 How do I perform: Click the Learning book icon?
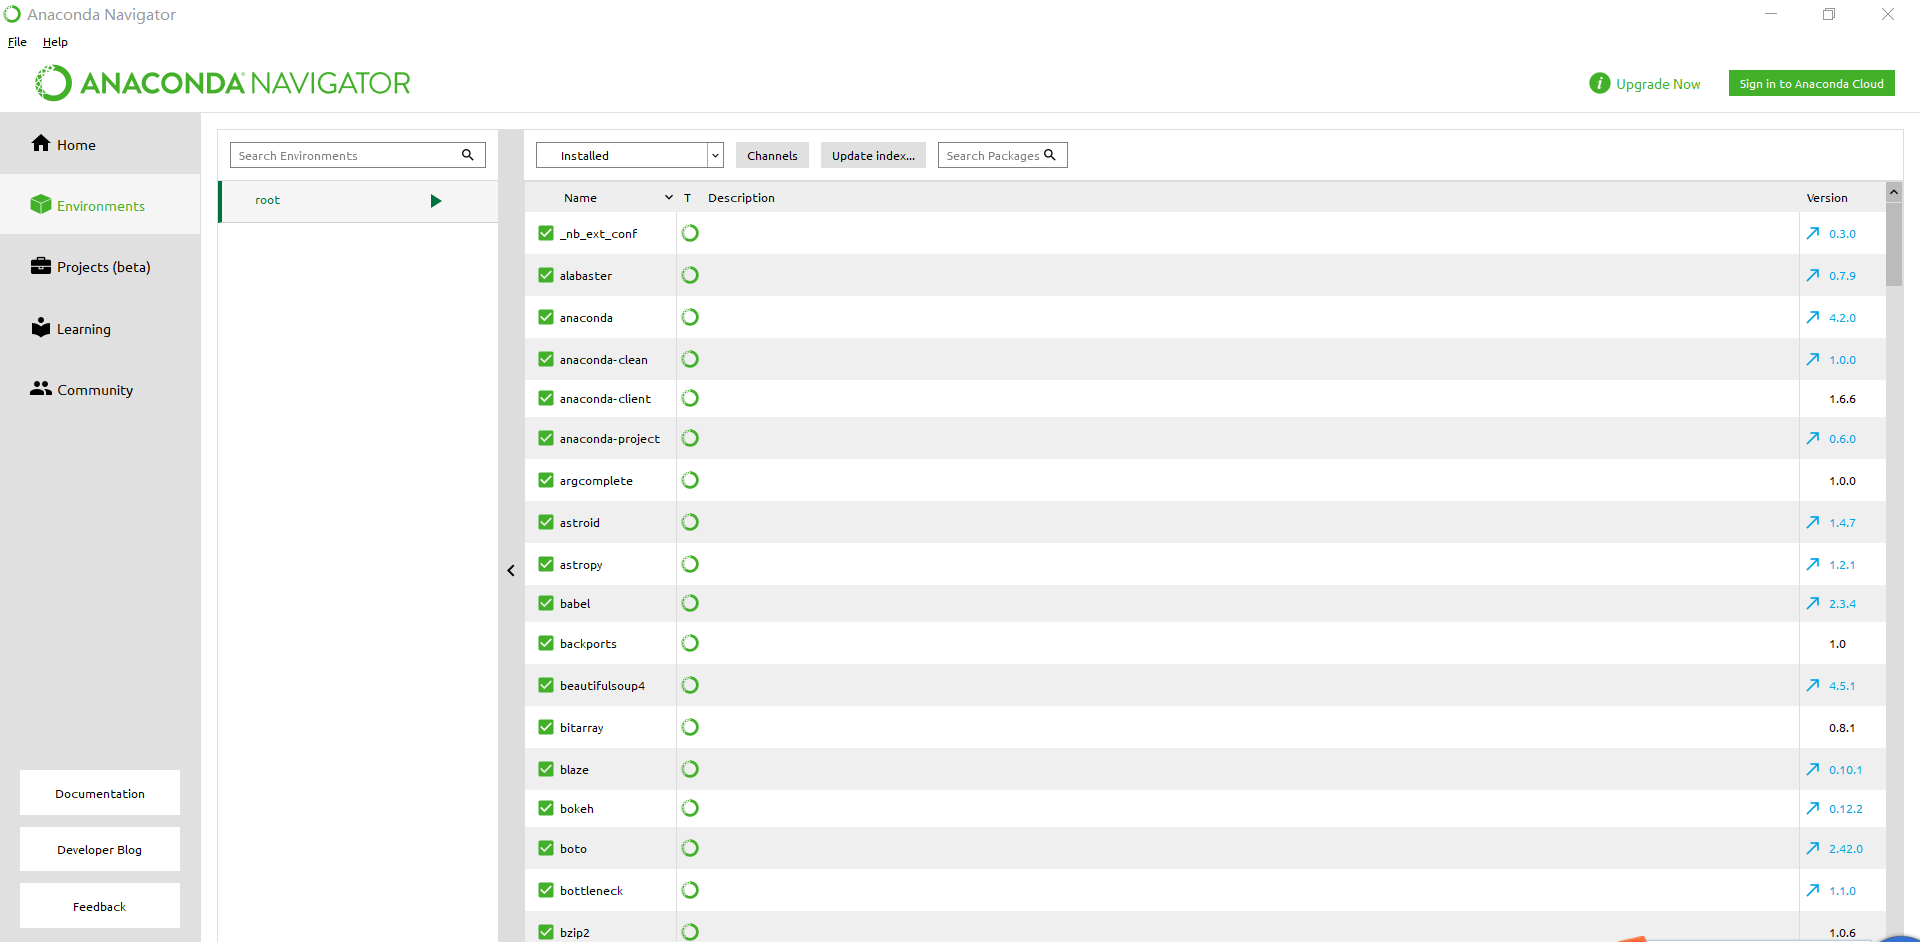(41, 327)
